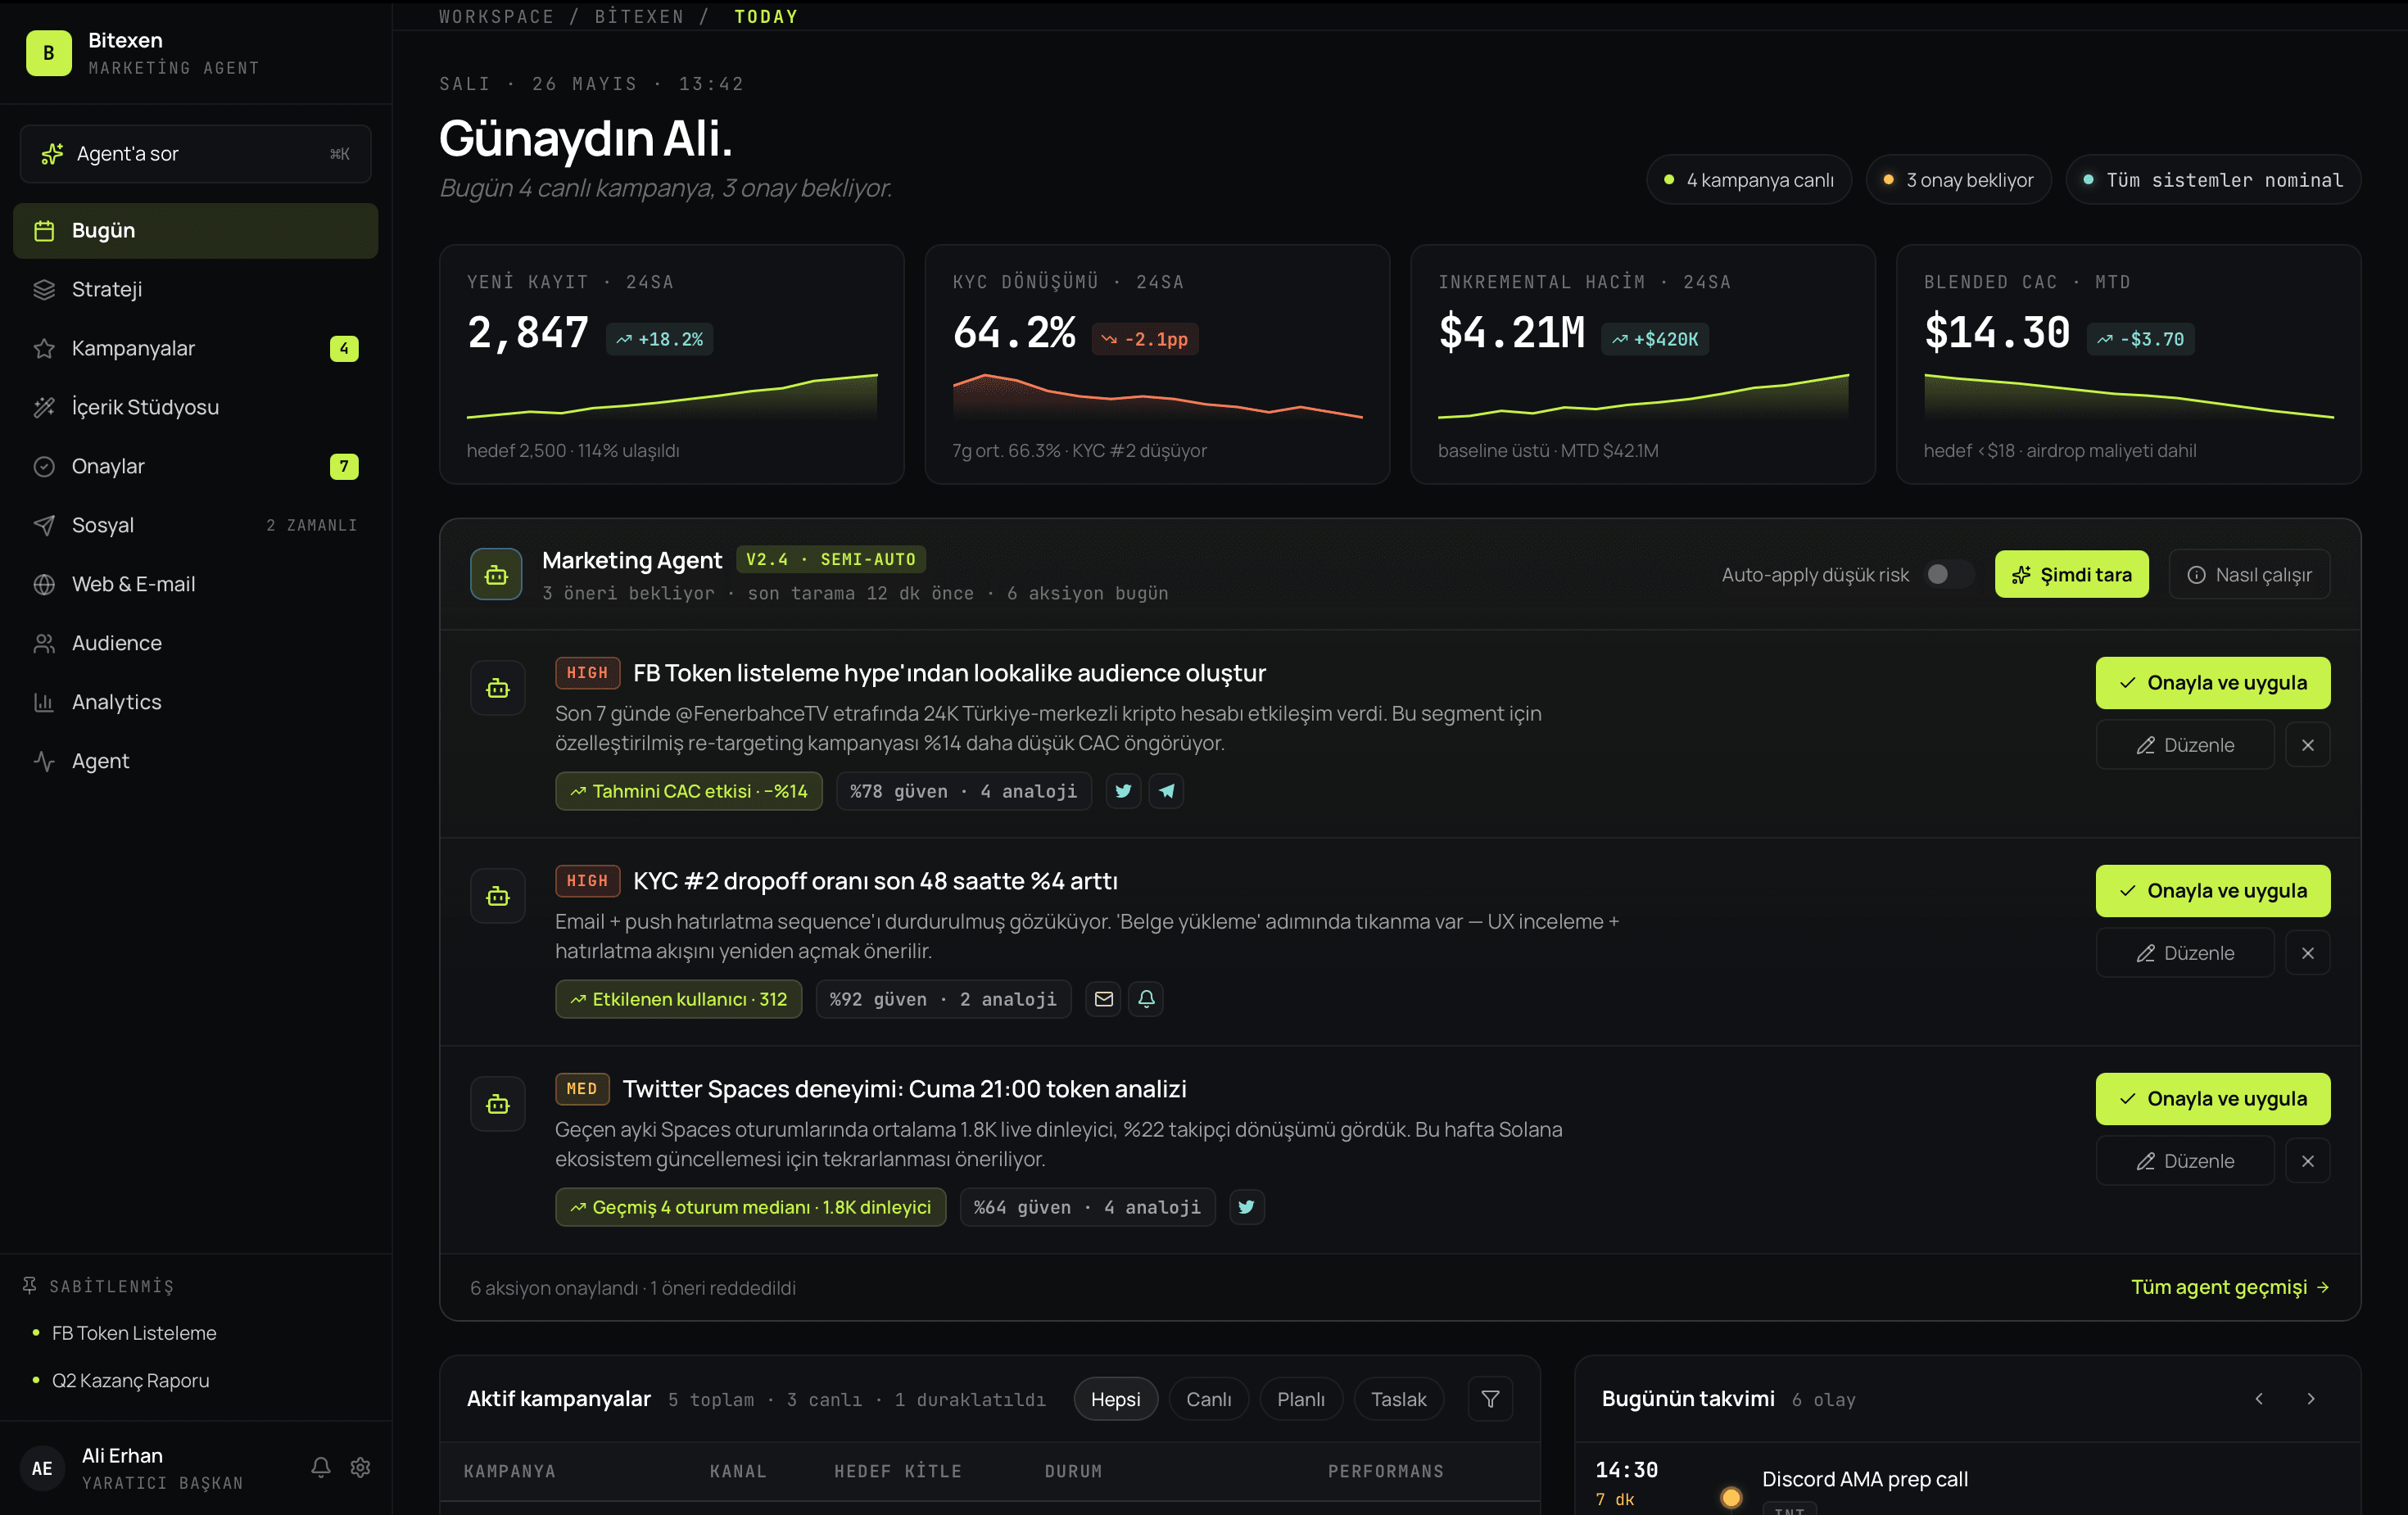Open notifications bell next to Ali Erhan

(321, 1467)
